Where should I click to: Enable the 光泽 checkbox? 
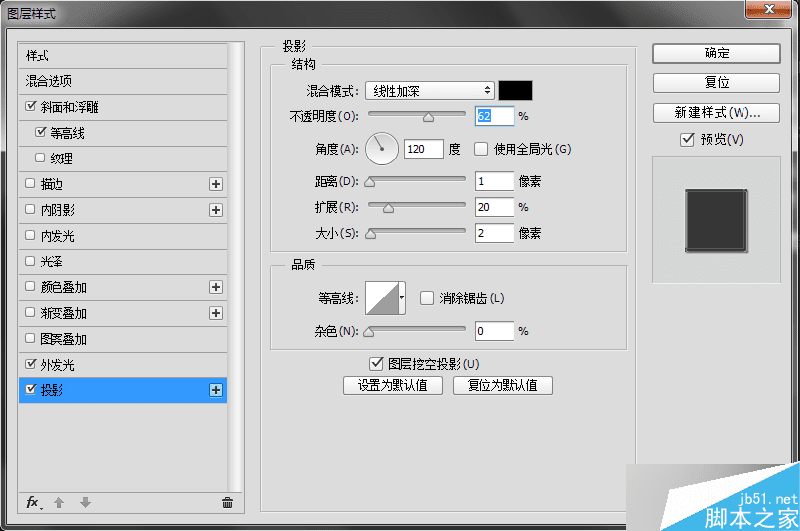coord(30,261)
